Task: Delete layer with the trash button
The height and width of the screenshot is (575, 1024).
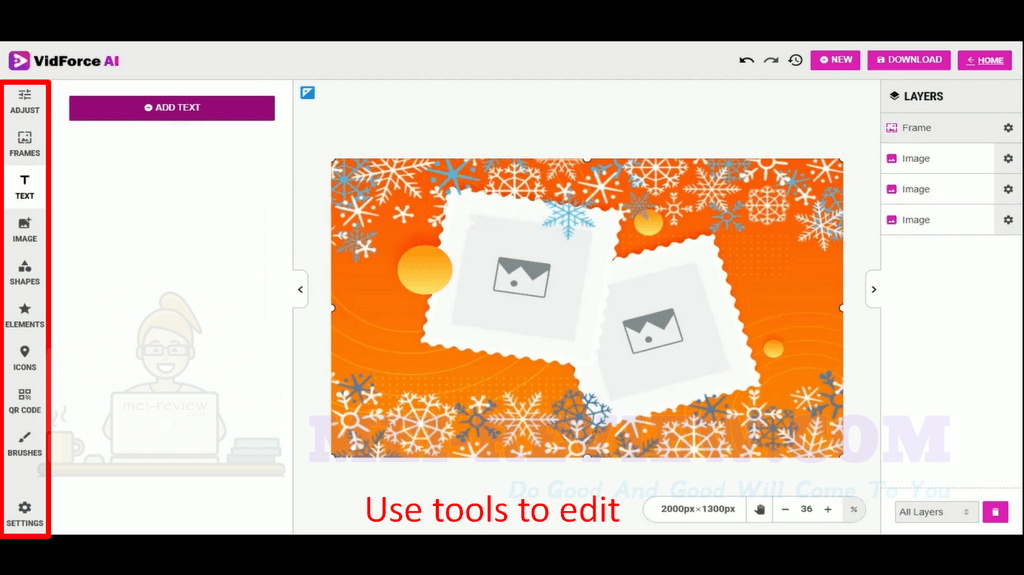Action: tap(995, 512)
